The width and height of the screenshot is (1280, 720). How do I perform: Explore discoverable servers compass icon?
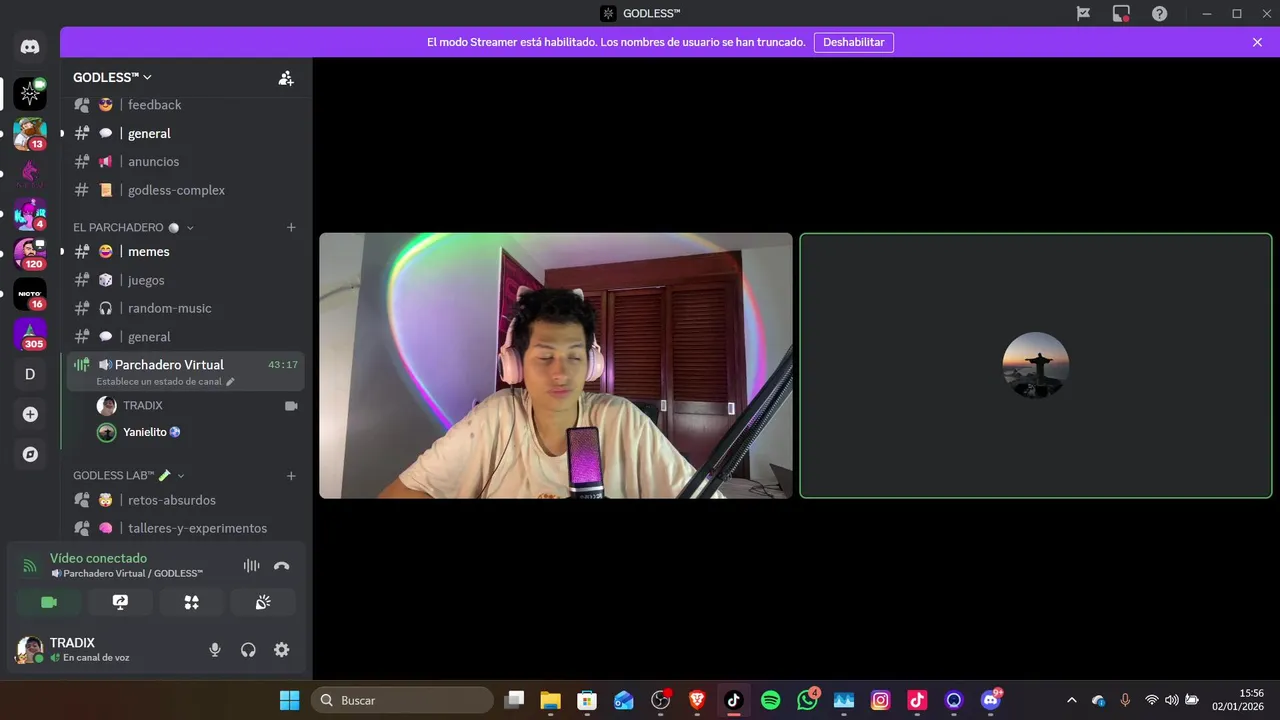(x=30, y=454)
